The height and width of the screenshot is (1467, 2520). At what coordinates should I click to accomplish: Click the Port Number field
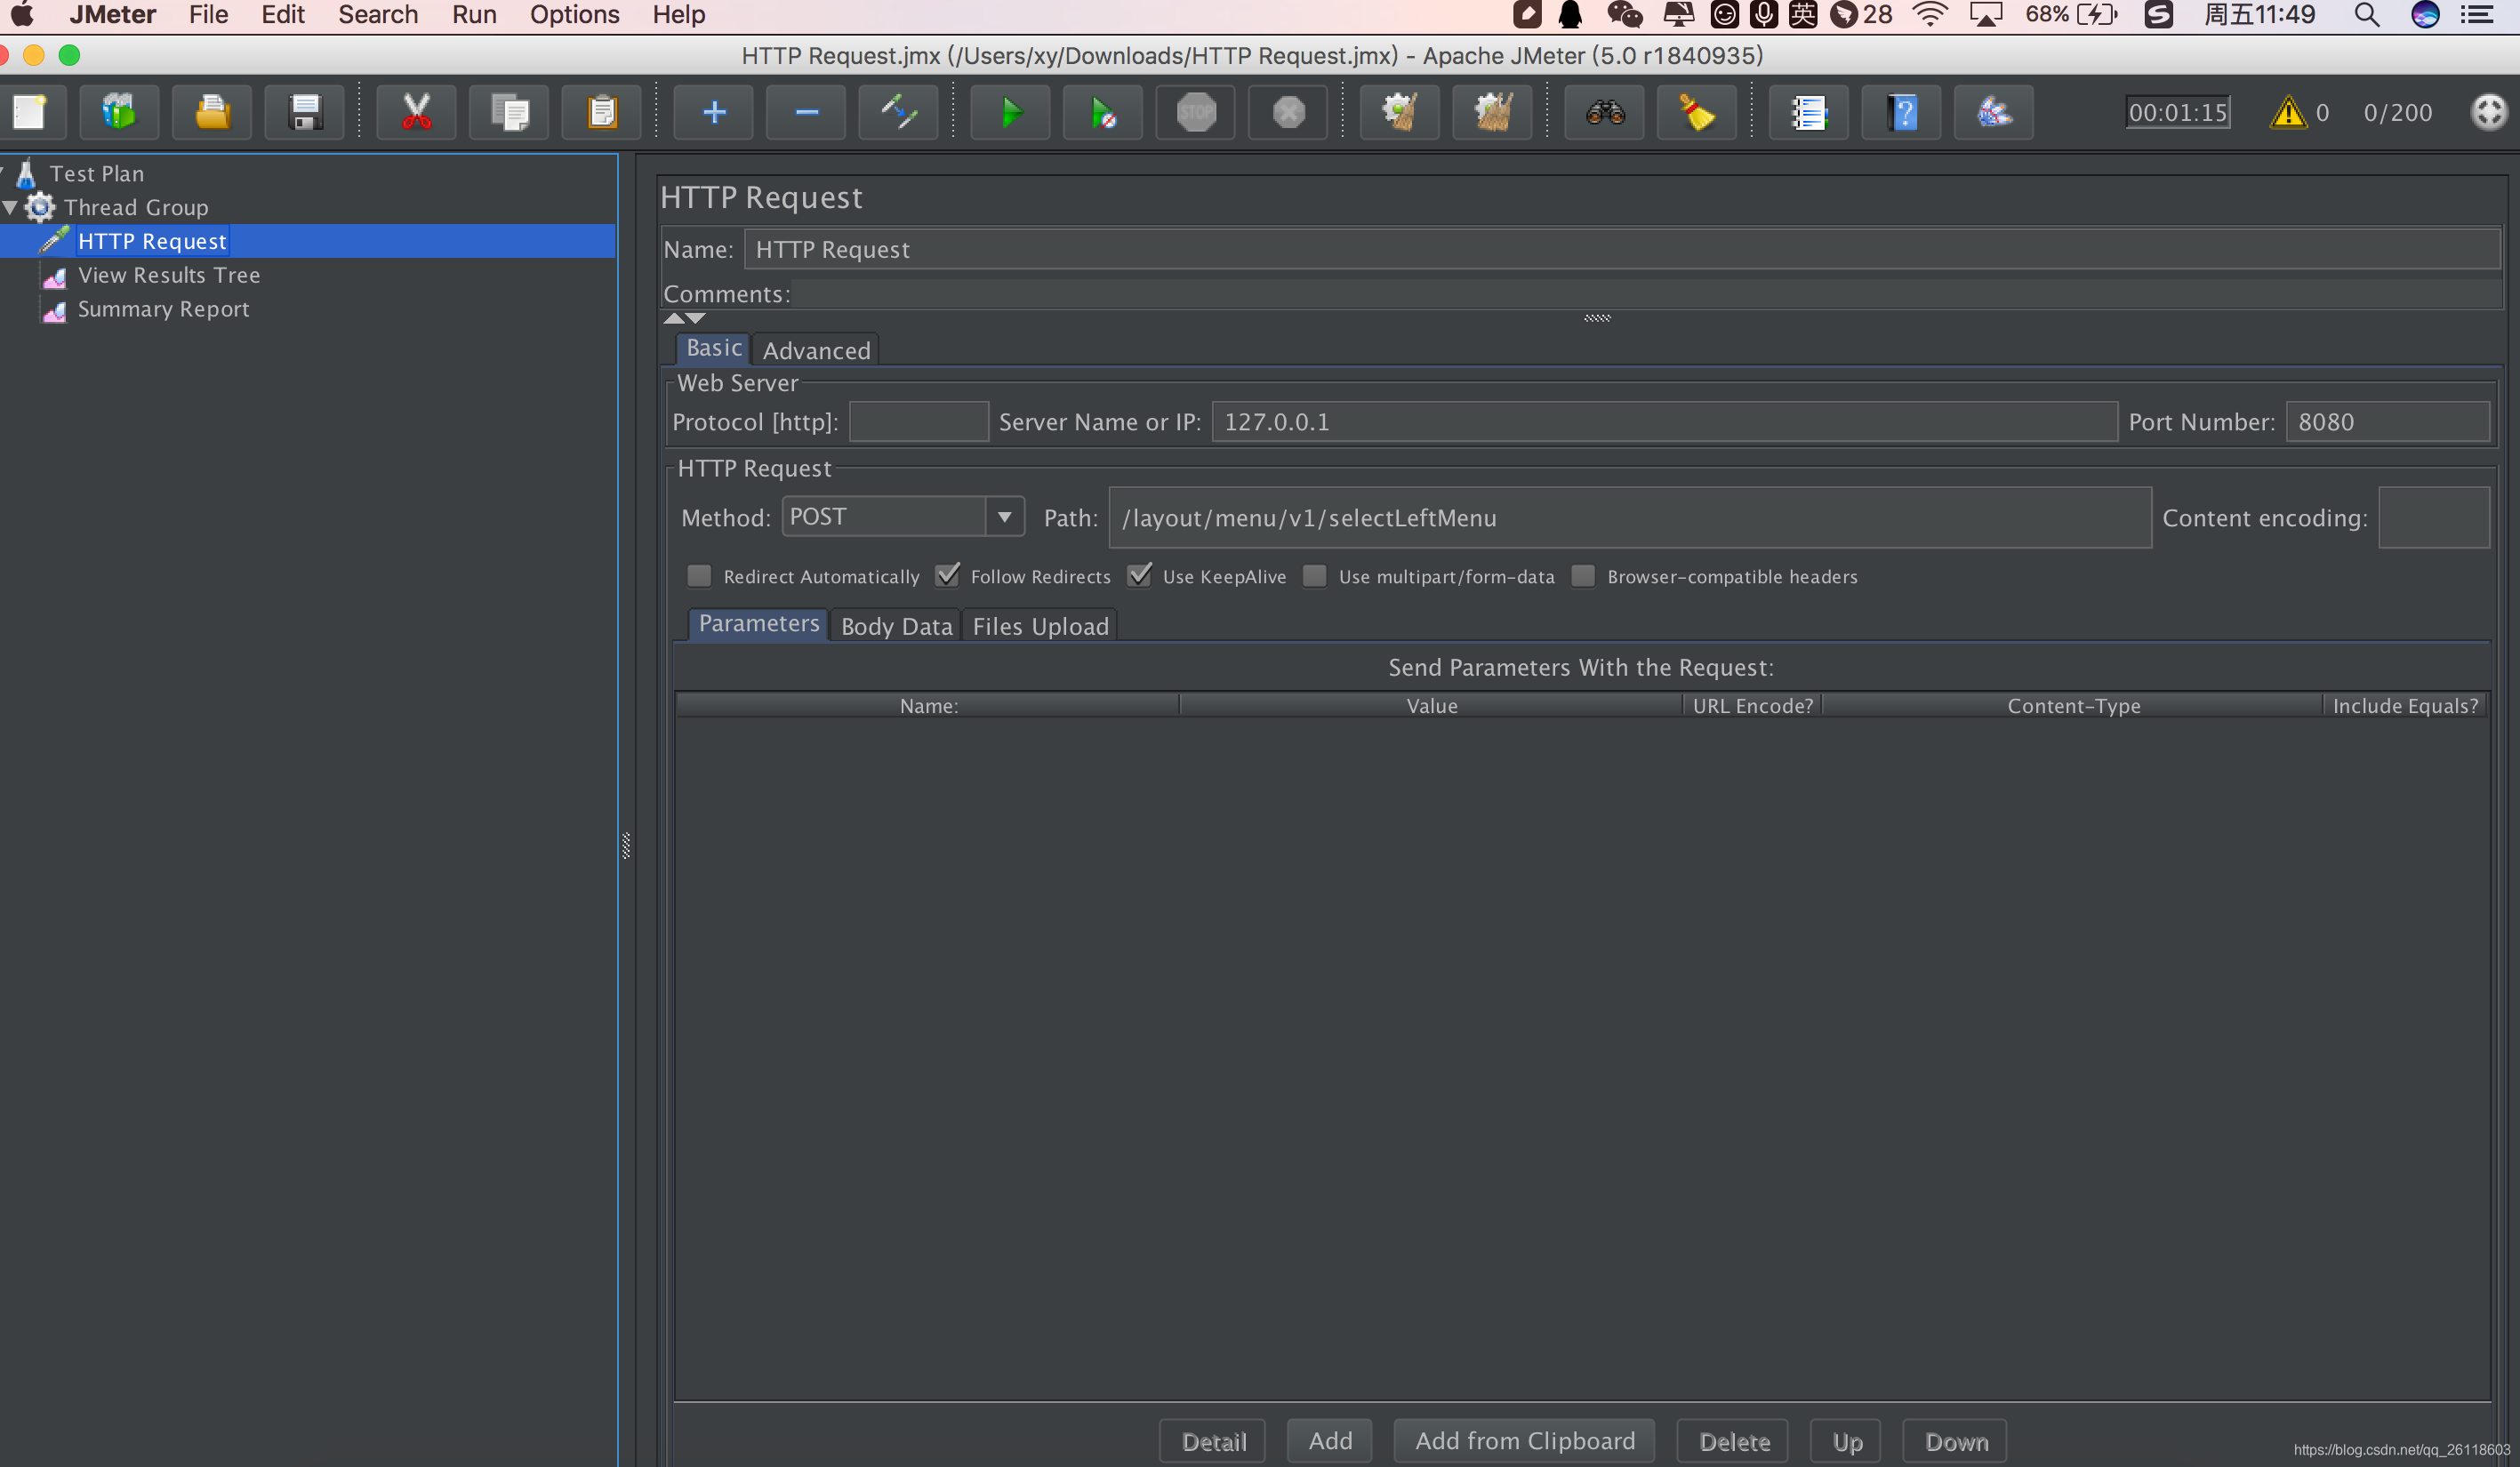point(2387,422)
